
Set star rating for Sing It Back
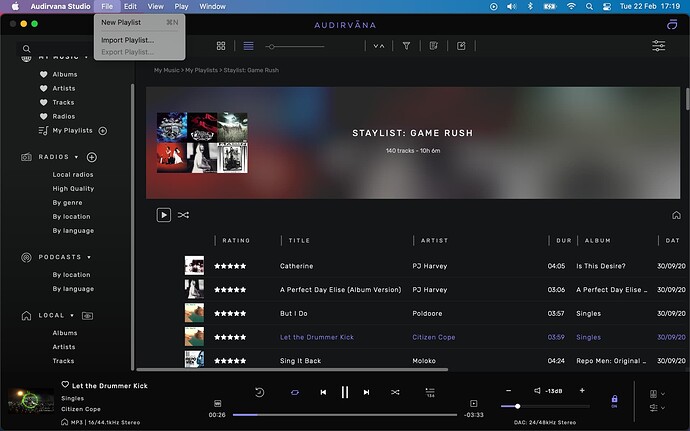(230, 361)
